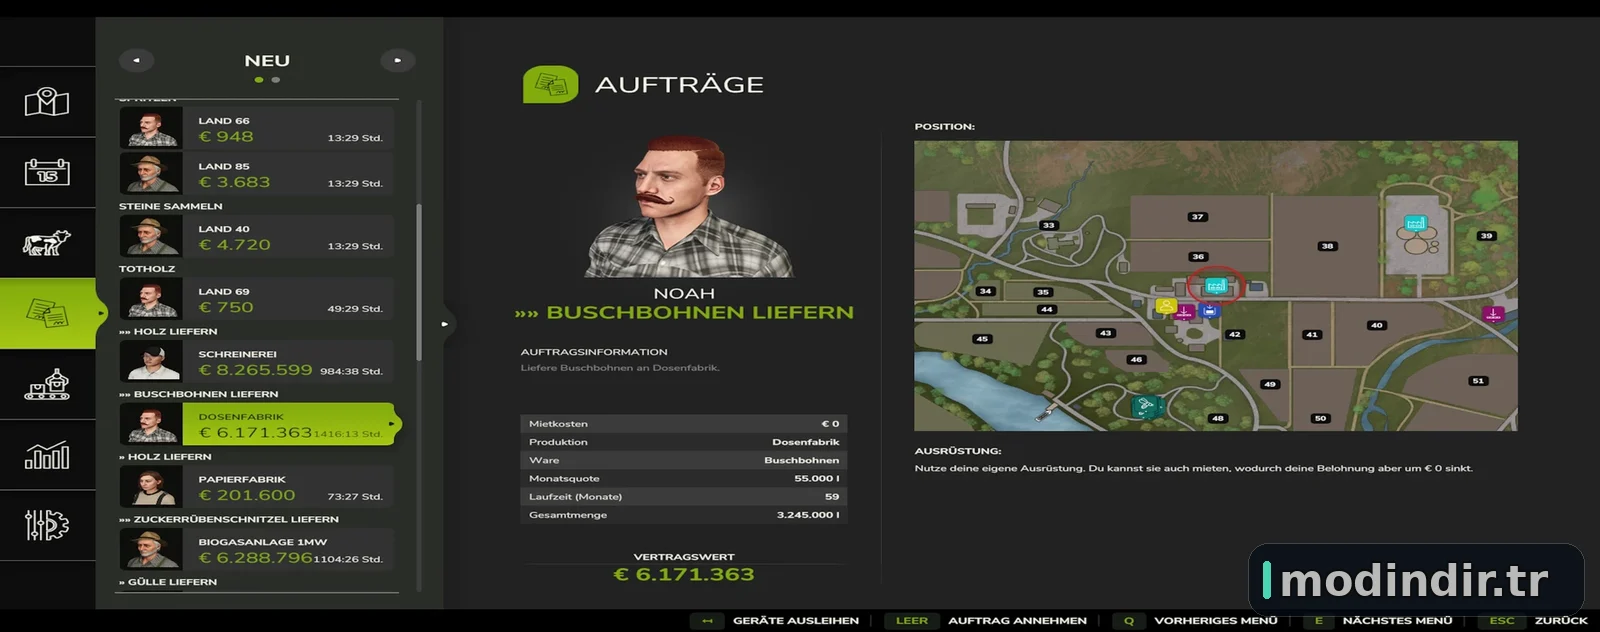Open the map overview sidebar icon
Viewport: 1600px width, 632px height.
tap(47, 102)
